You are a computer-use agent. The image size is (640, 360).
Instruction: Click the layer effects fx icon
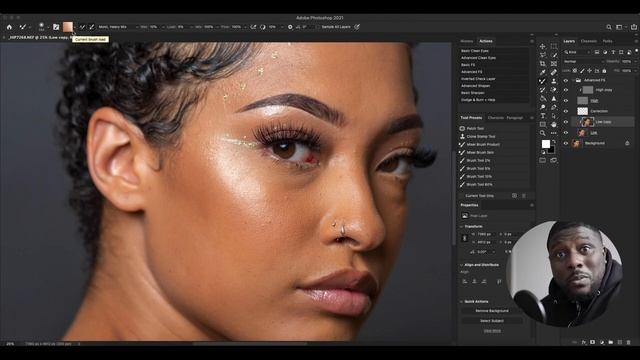tap(584, 342)
